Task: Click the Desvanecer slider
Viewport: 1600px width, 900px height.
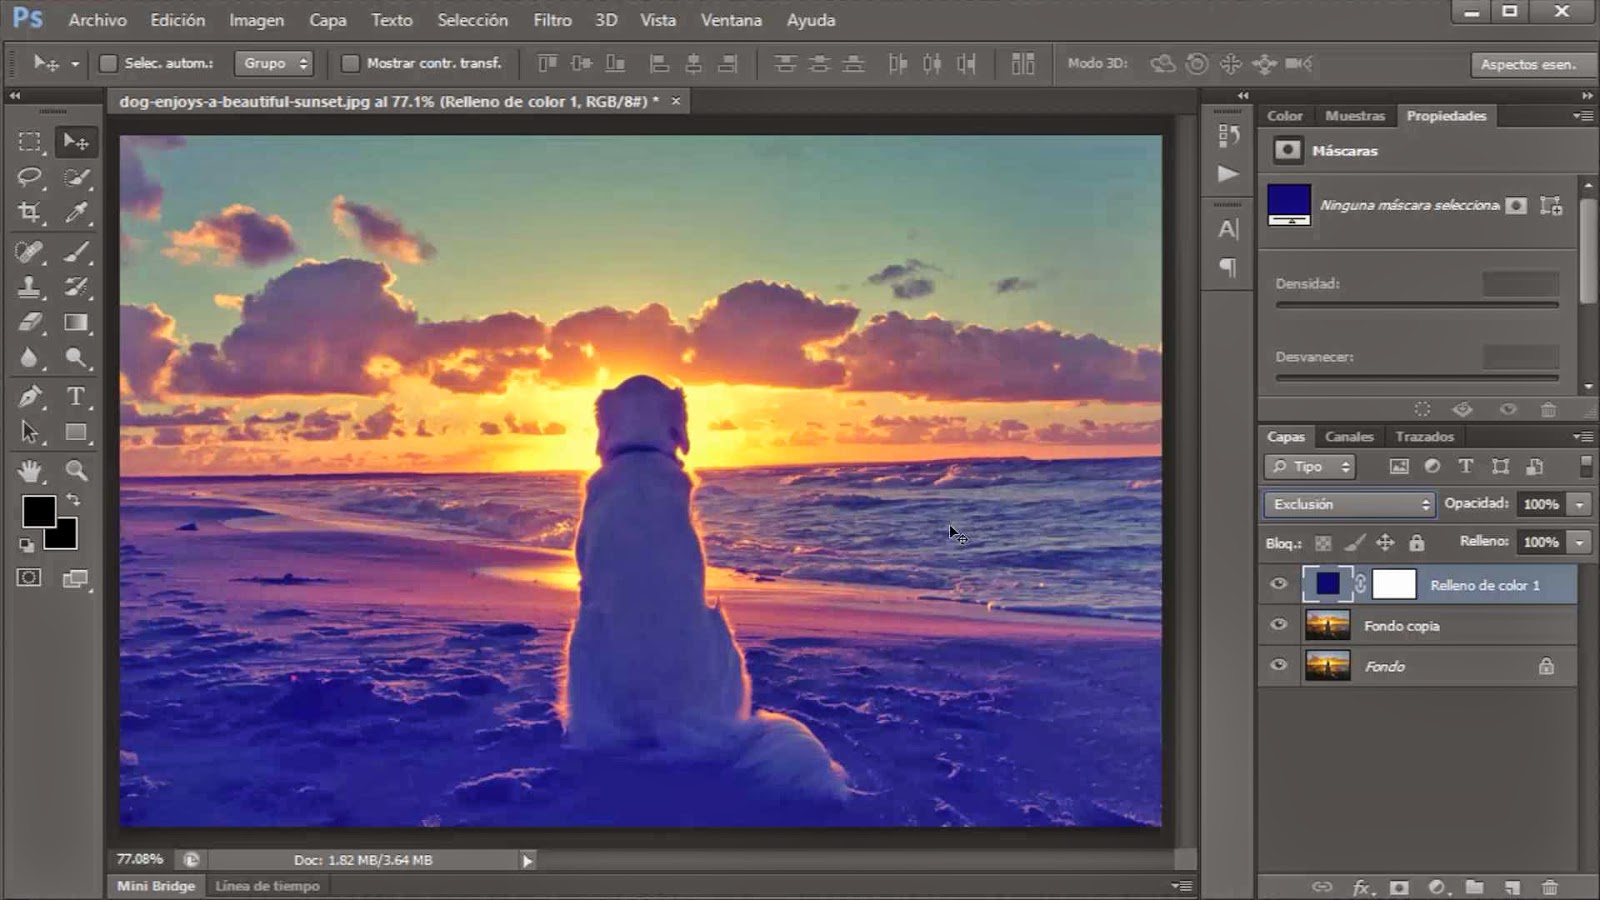Action: tap(1417, 378)
